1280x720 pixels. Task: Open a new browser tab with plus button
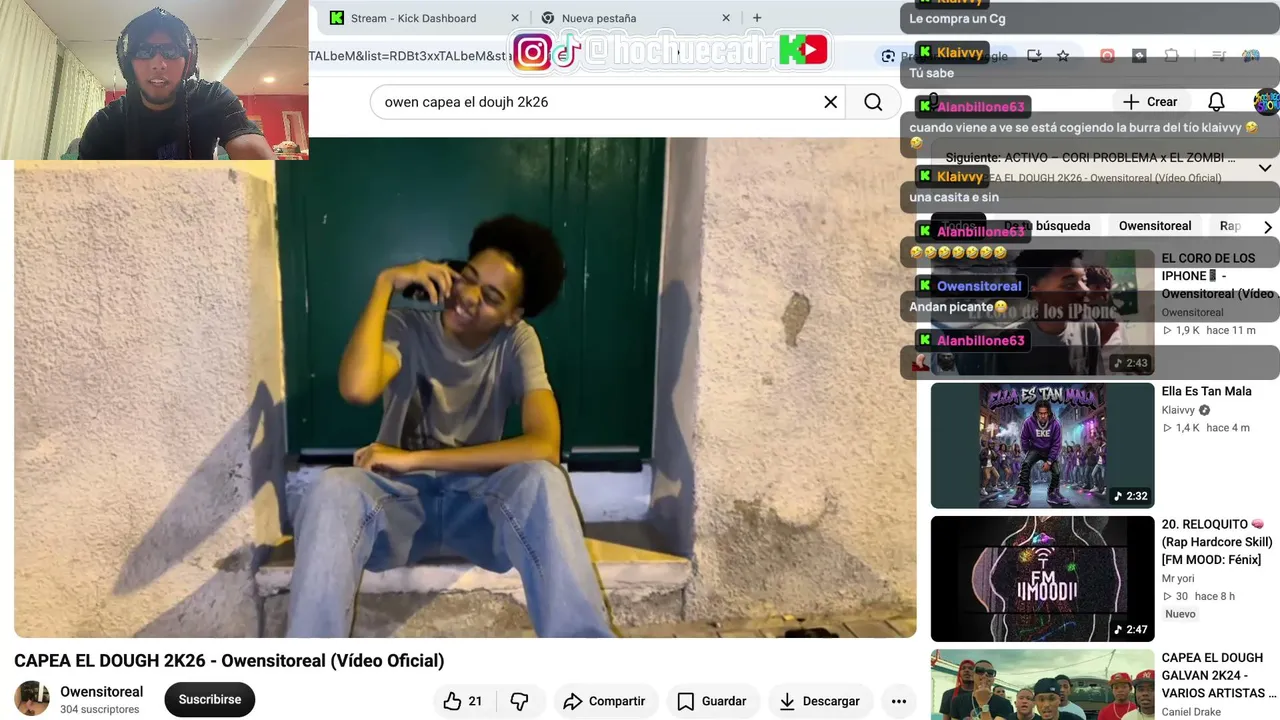[x=757, y=18]
